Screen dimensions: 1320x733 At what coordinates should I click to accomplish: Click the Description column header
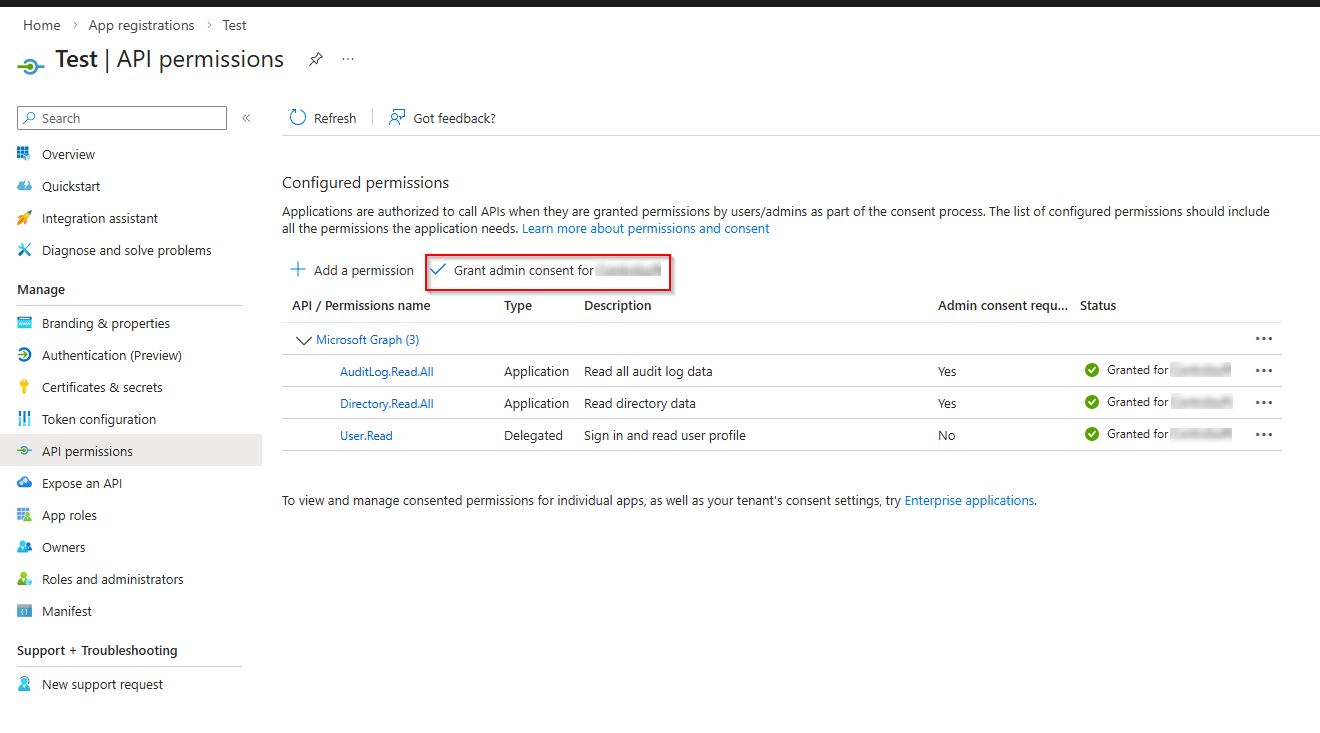[x=618, y=306]
